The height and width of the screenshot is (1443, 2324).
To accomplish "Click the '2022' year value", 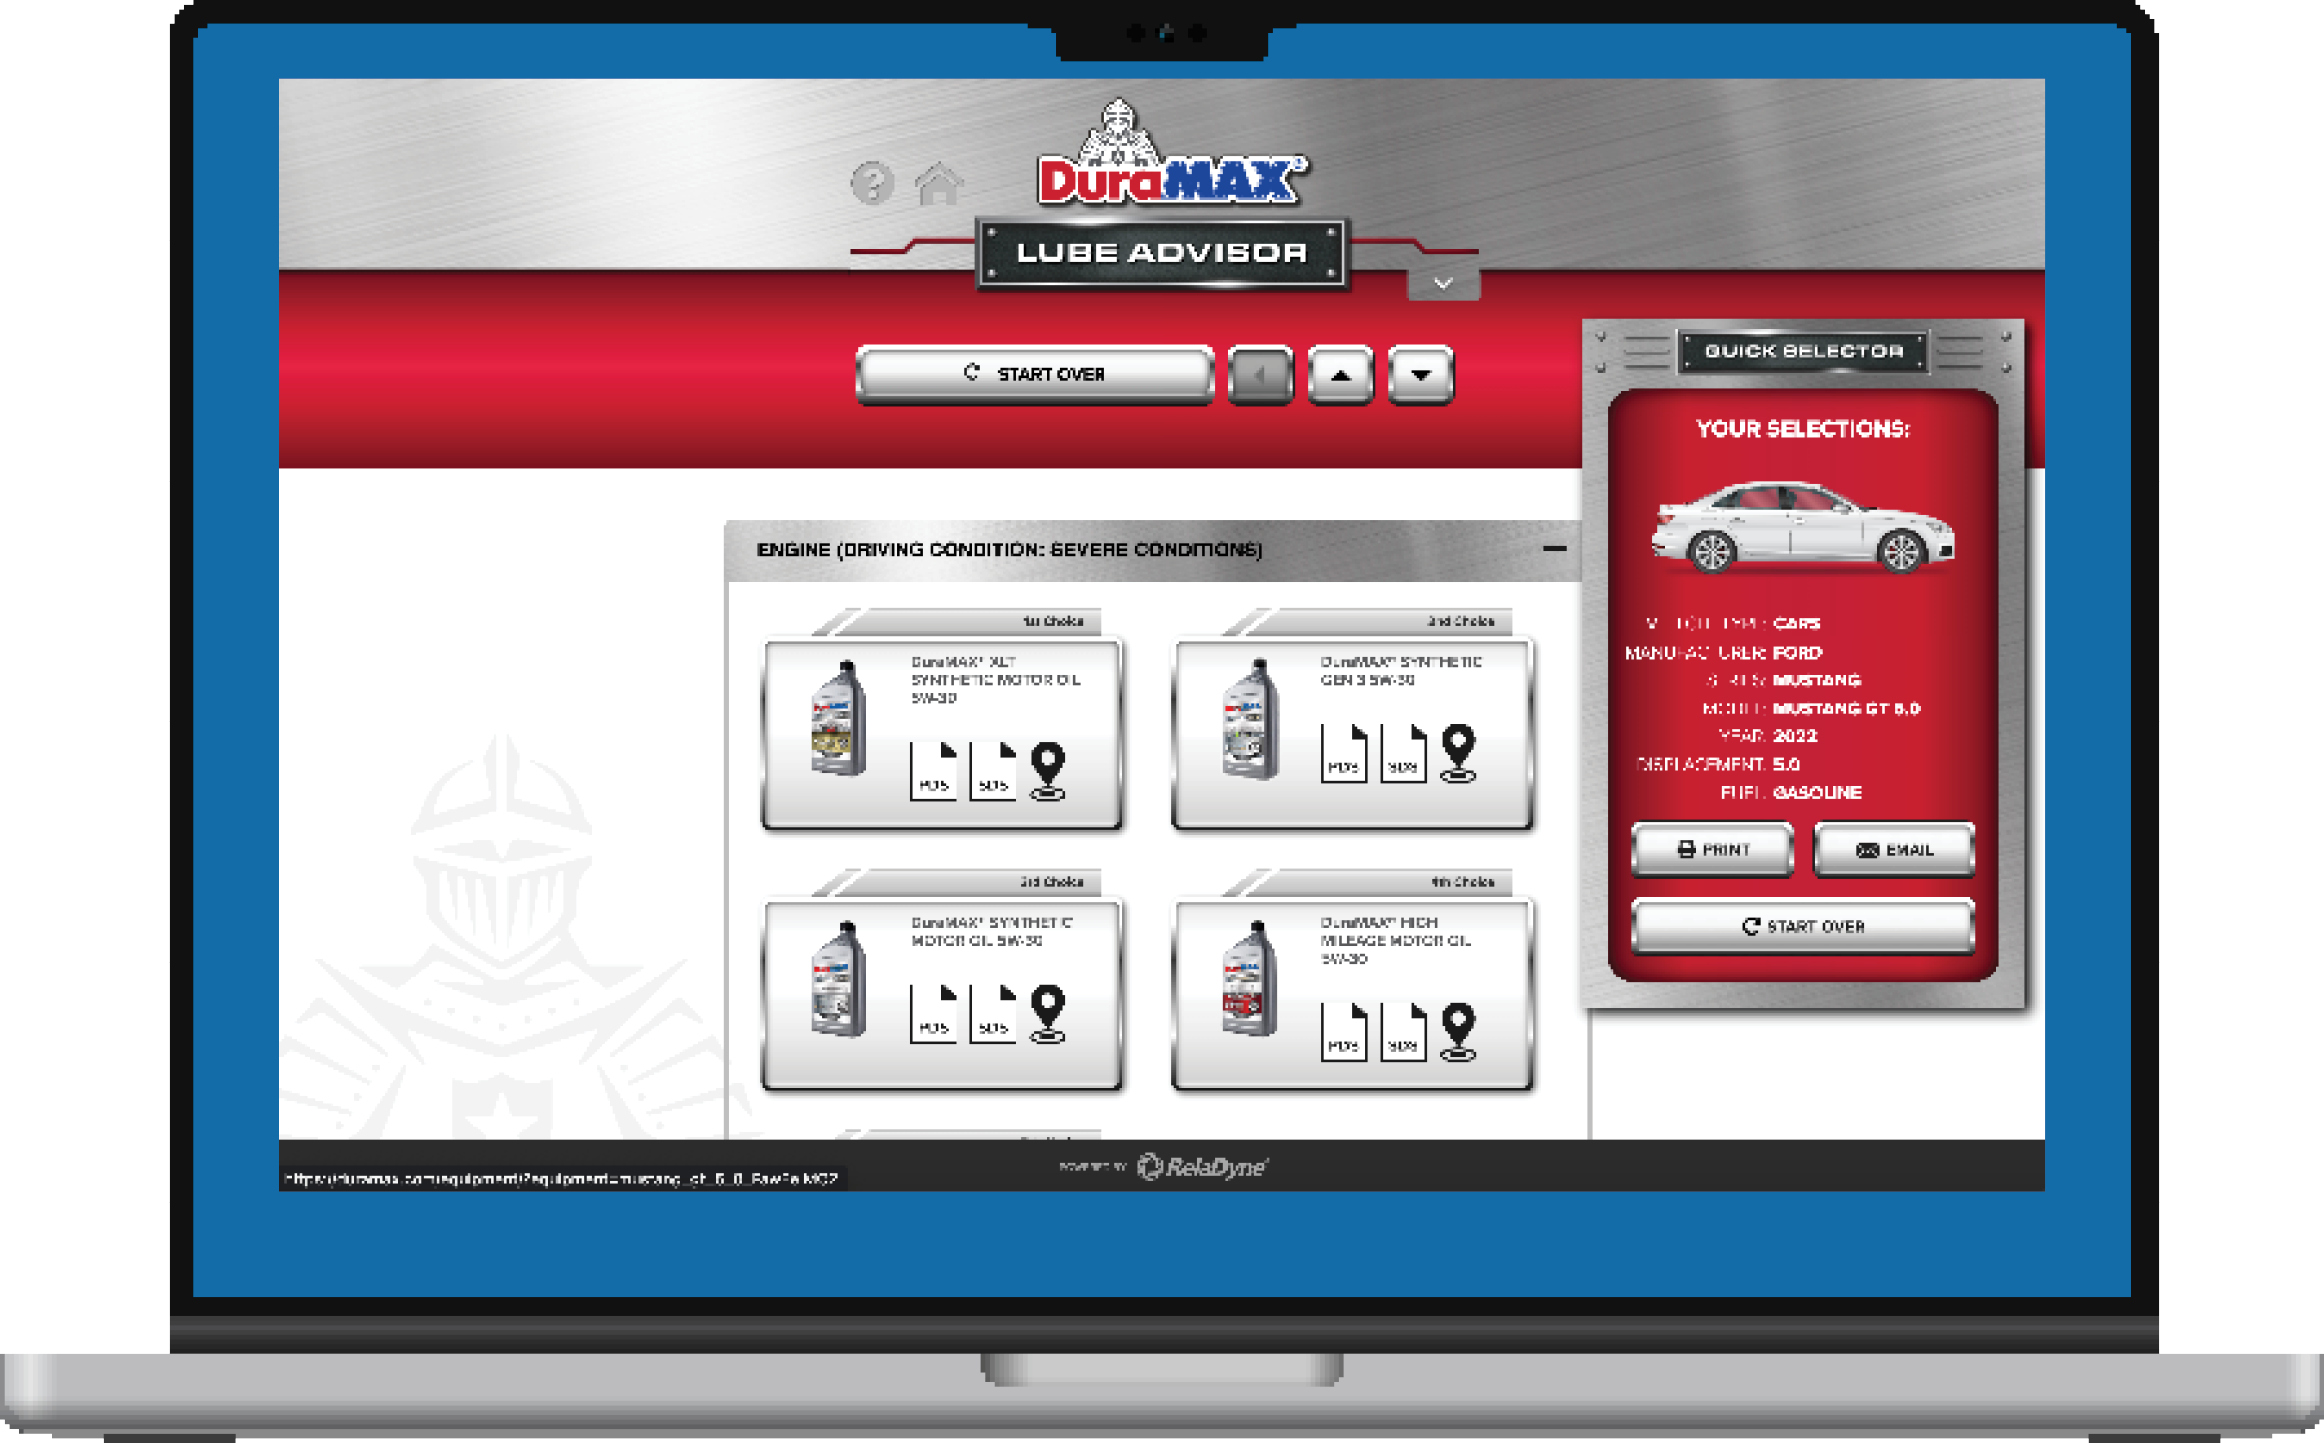I will point(1794,736).
